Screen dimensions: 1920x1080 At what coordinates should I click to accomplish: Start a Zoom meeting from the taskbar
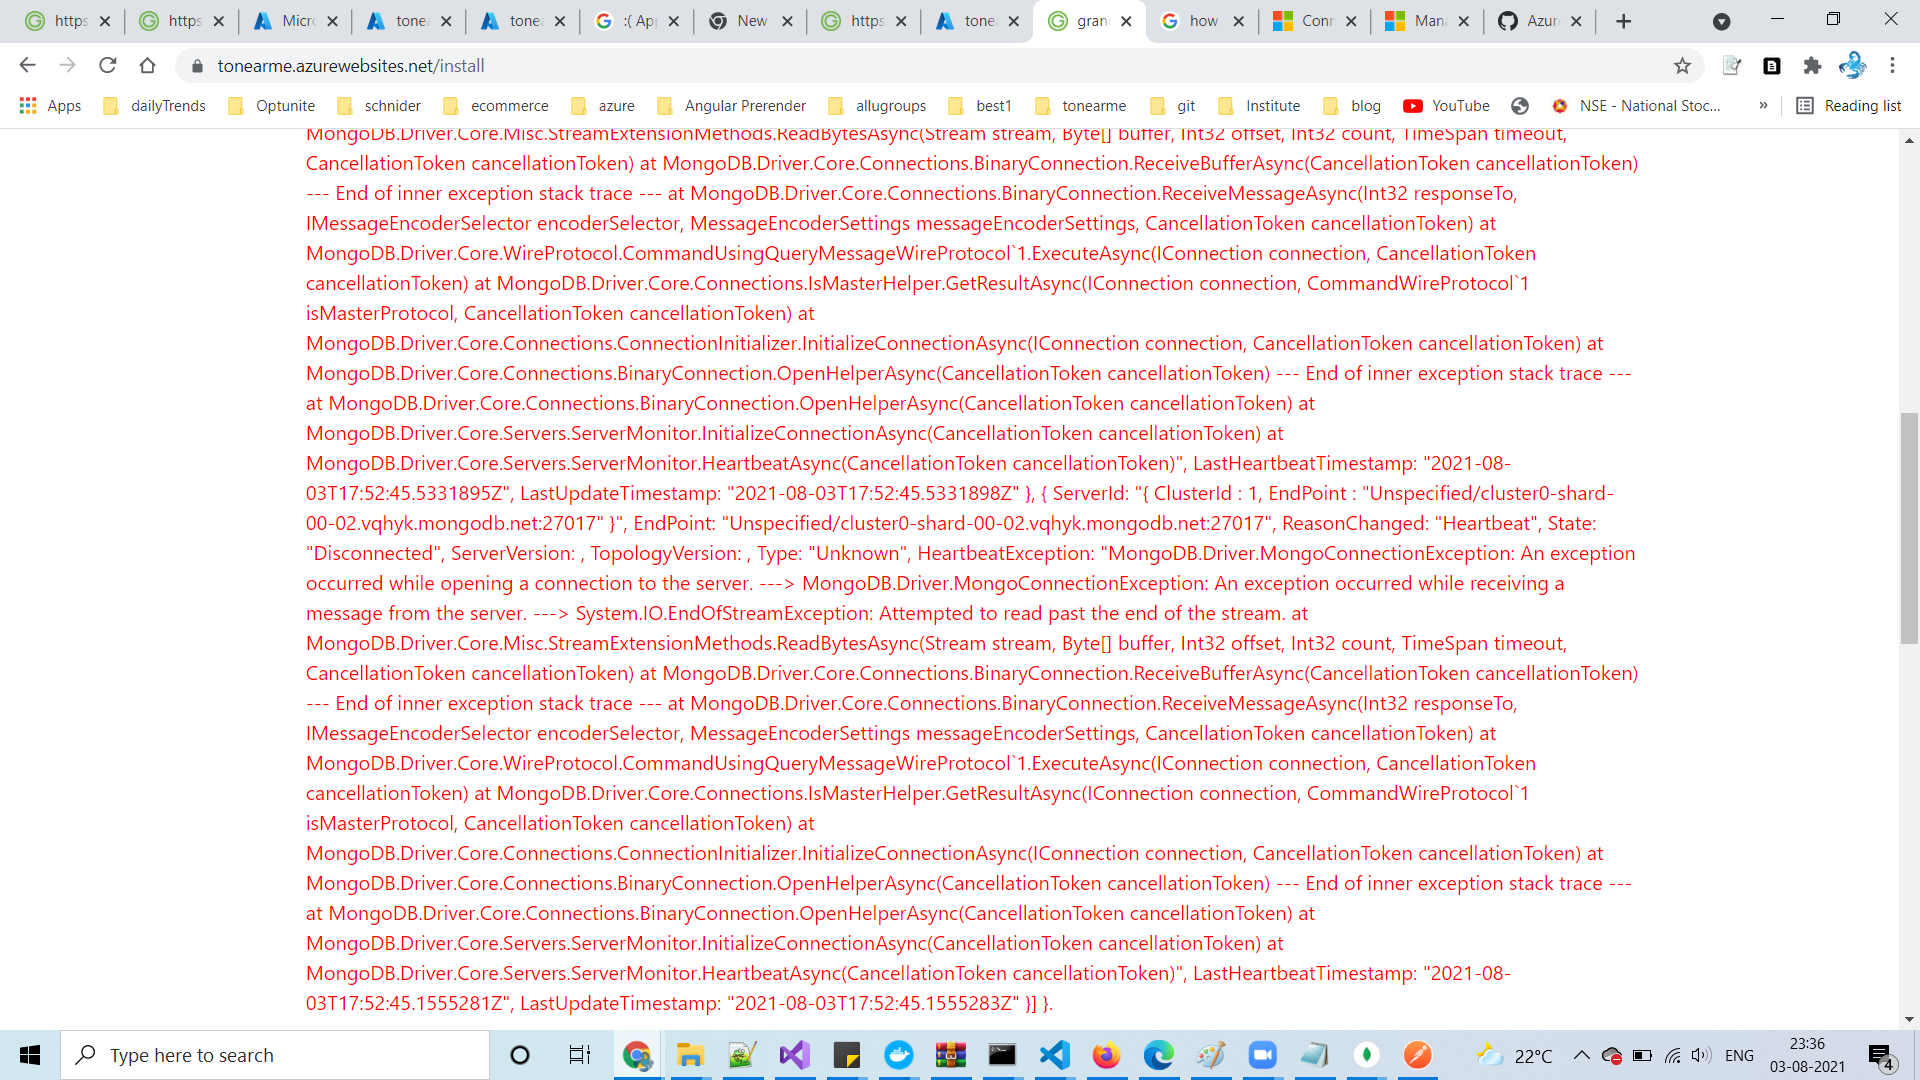click(1263, 1055)
